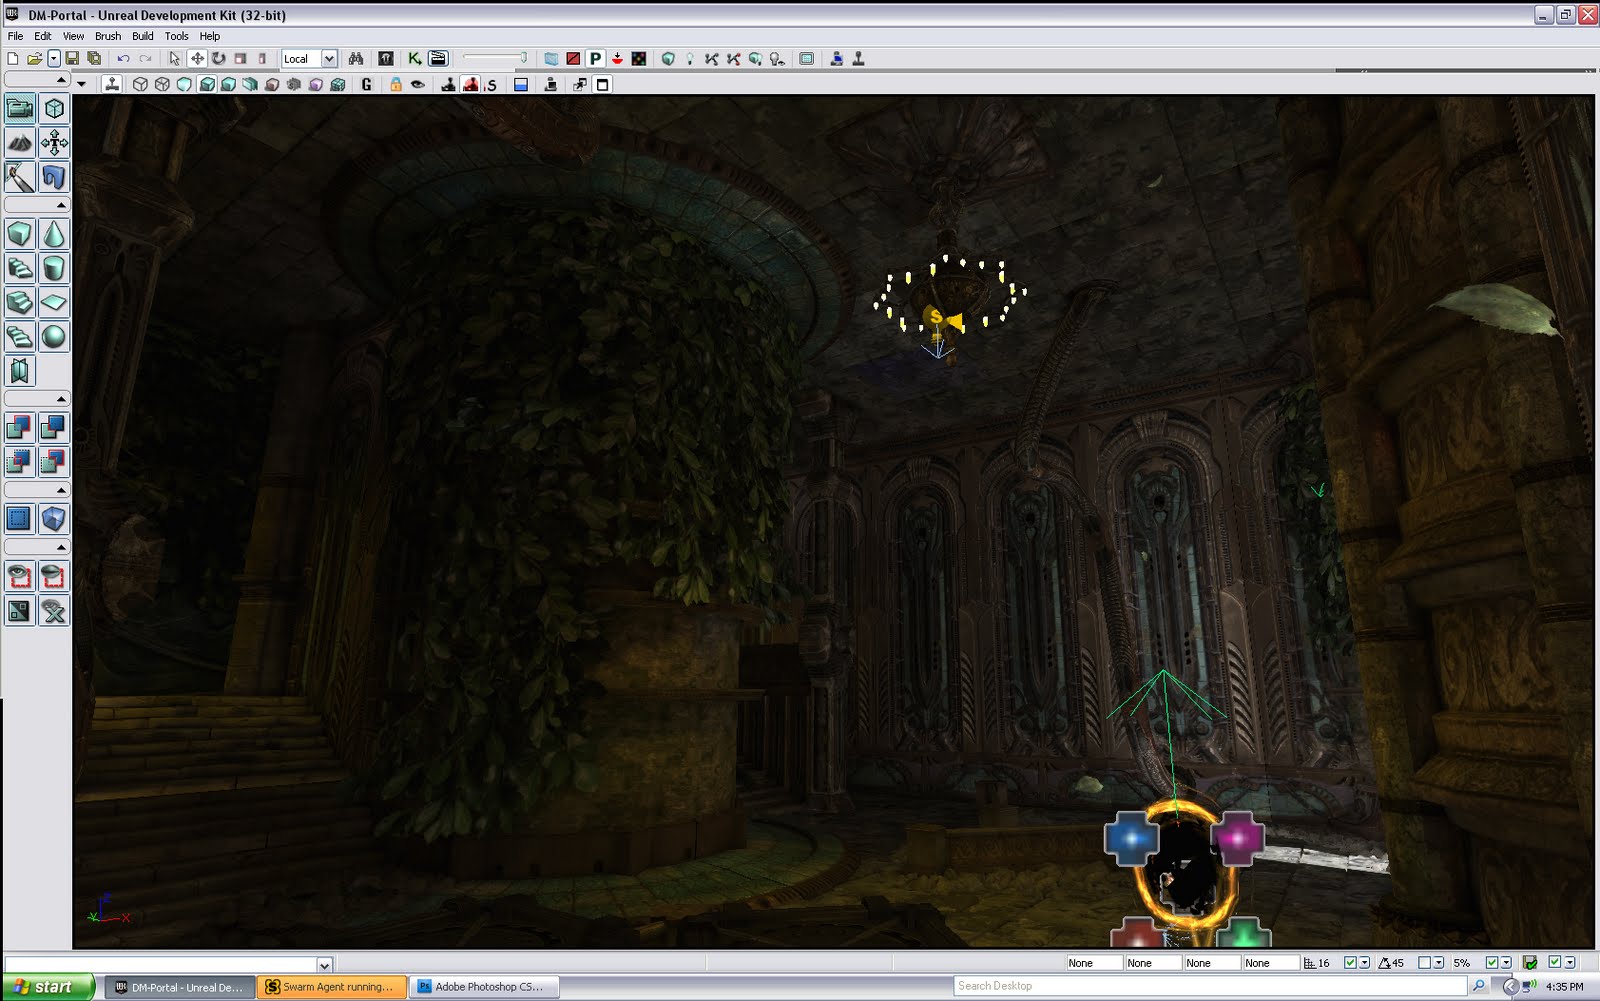Click the Build Geometry icon
Screen dimensions: 1600x1001
(667, 59)
